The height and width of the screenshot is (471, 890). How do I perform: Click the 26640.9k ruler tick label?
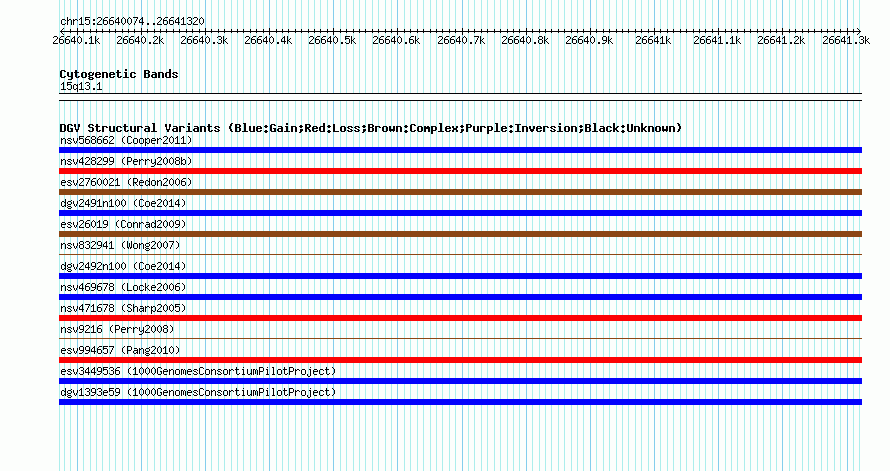click(x=590, y=40)
